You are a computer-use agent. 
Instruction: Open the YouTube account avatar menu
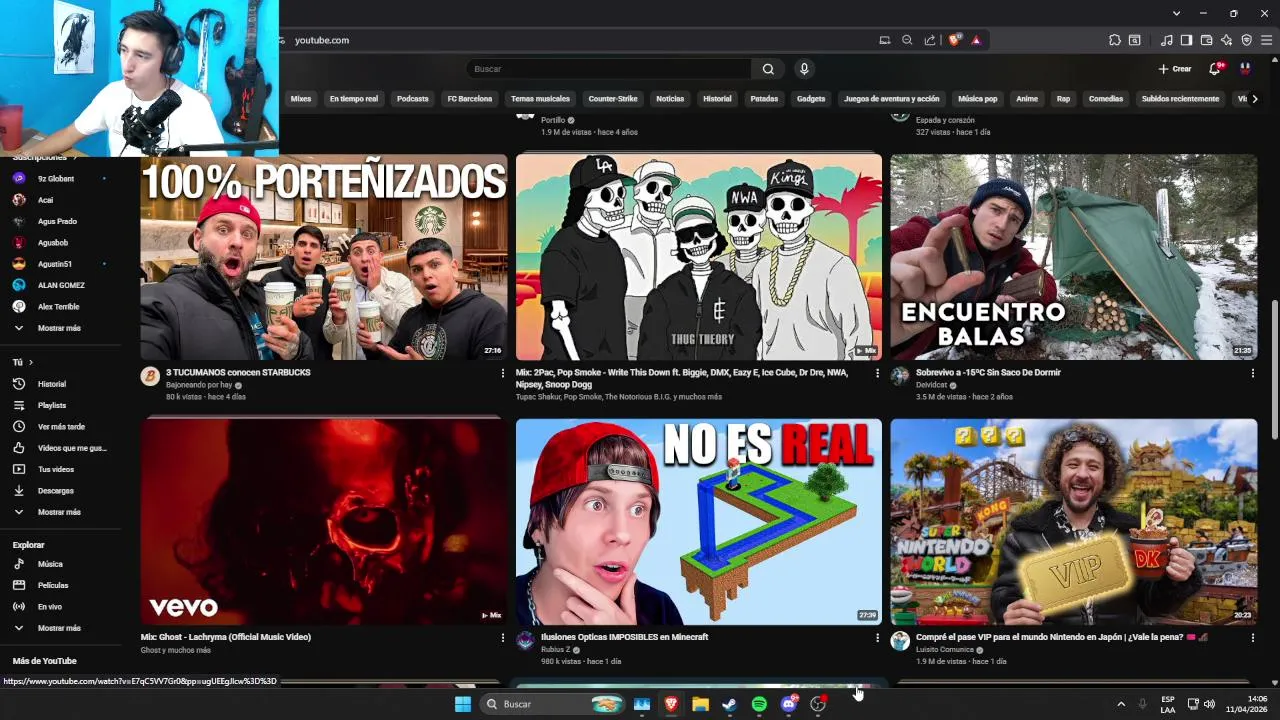tap(1245, 69)
